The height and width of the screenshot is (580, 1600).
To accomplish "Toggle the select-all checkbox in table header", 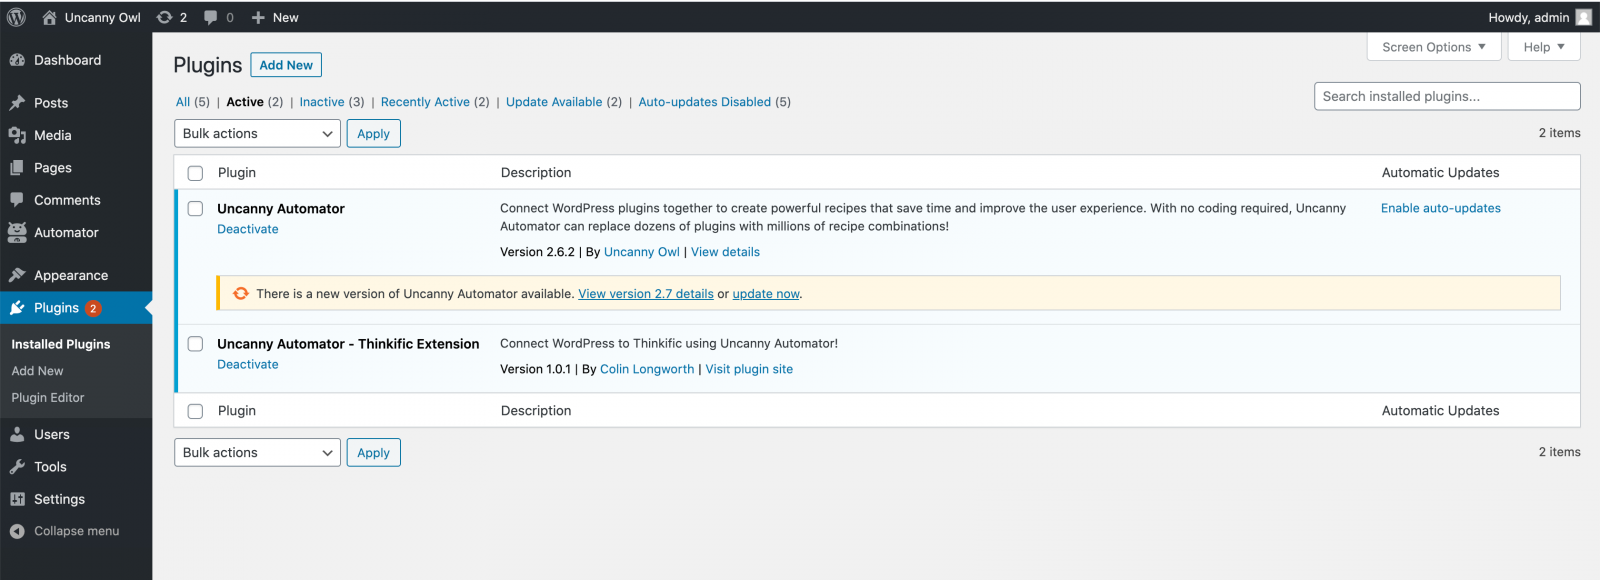I will pos(195,173).
